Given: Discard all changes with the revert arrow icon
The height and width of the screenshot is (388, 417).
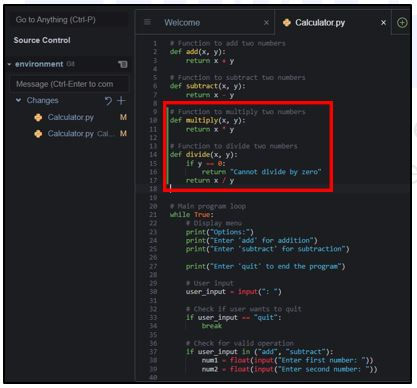Looking at the screenshot, I should [x=108, y=101].
